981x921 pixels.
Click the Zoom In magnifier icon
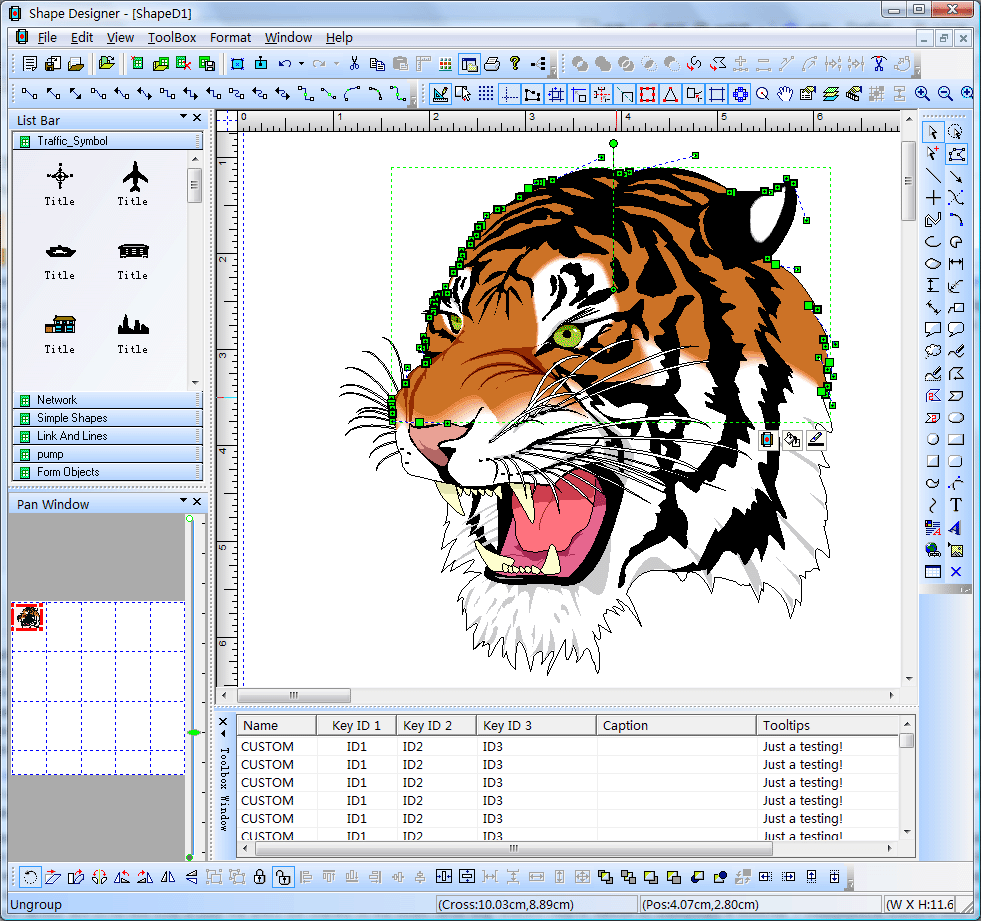point(921,93)
